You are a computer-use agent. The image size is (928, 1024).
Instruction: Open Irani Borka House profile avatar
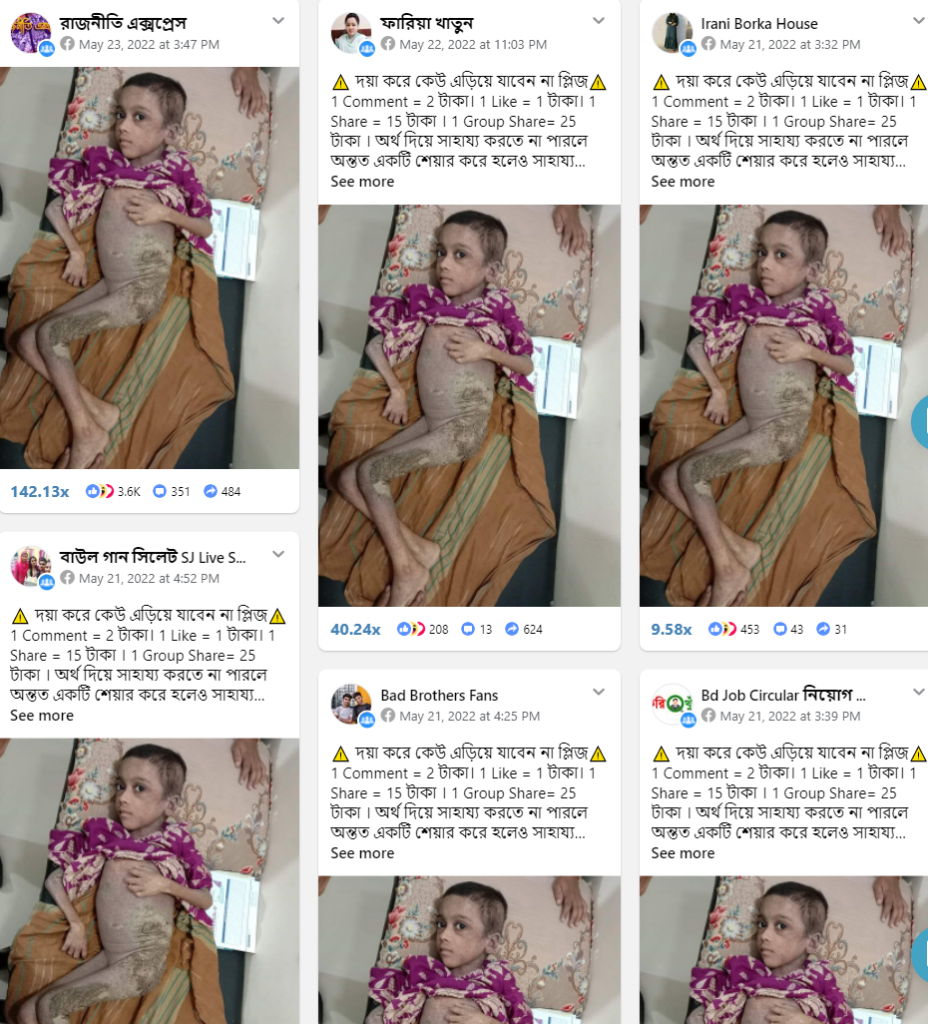(671, 32)
